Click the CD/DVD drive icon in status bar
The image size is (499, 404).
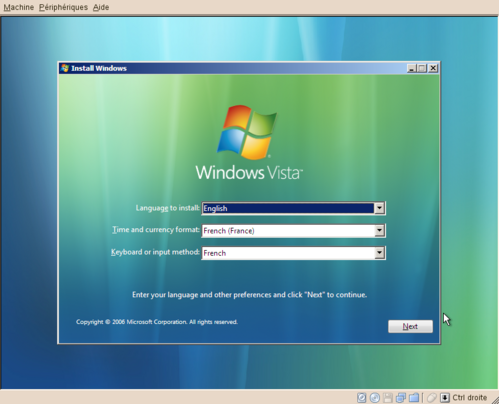point(375,397)
